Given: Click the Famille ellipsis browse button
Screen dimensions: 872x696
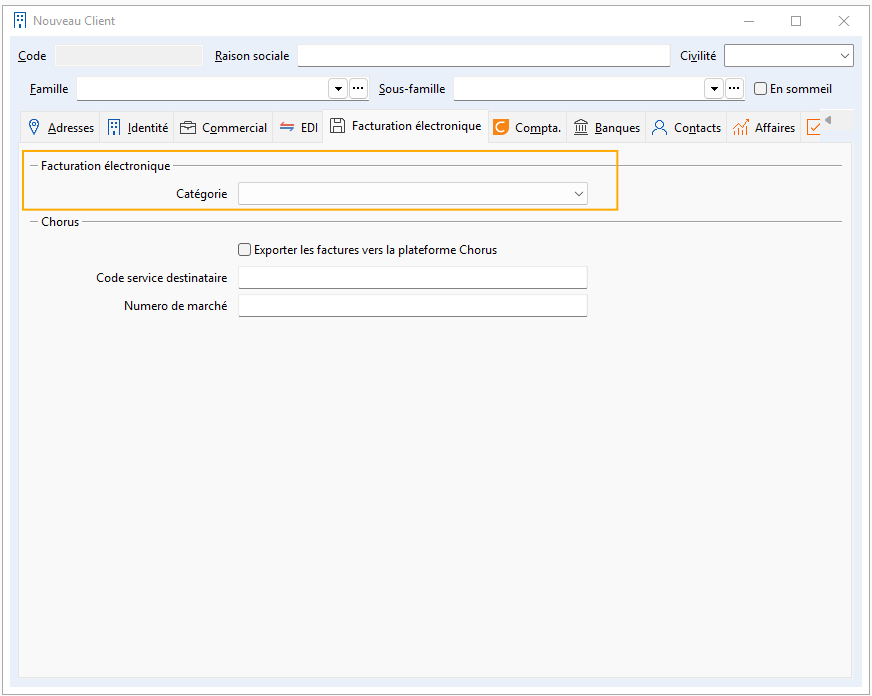Looking at the screenshot, I should (358, 89).
